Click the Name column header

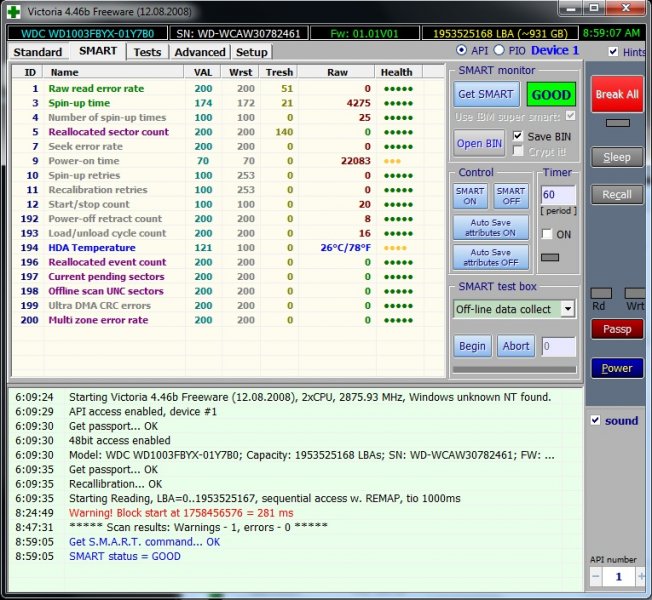click(x=113, y=72)
